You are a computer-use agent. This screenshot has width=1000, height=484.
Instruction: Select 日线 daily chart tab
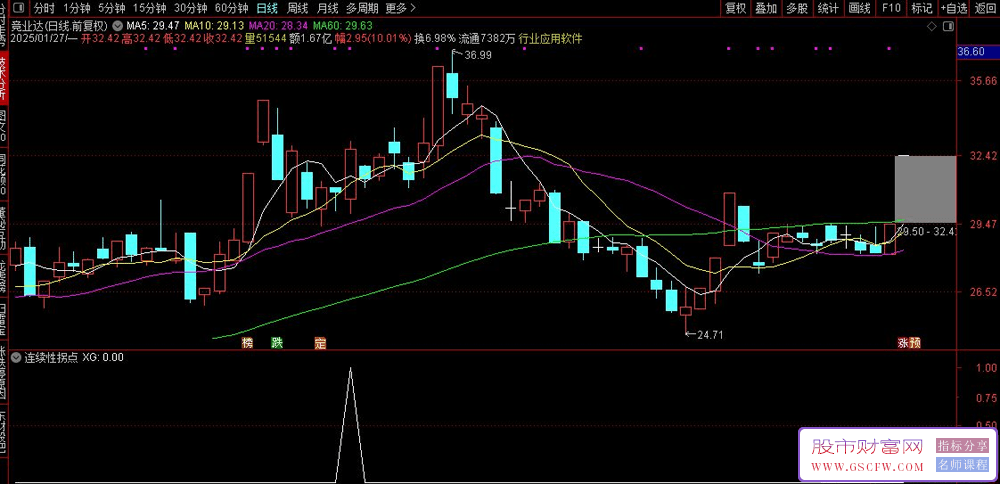(x=267, y=8)
